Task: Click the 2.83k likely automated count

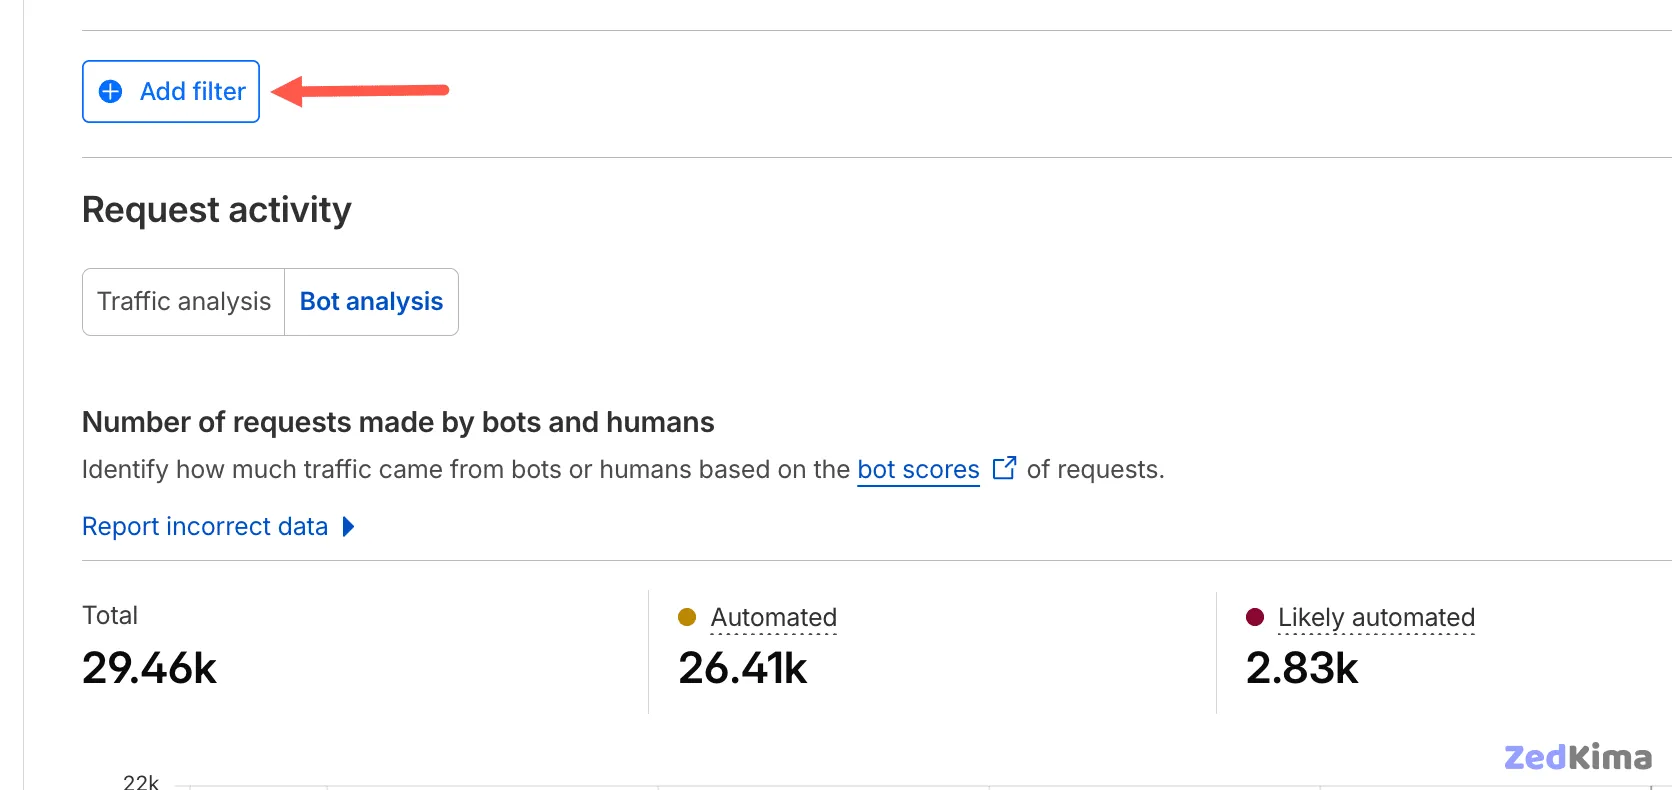Action: coord(1302,668)
